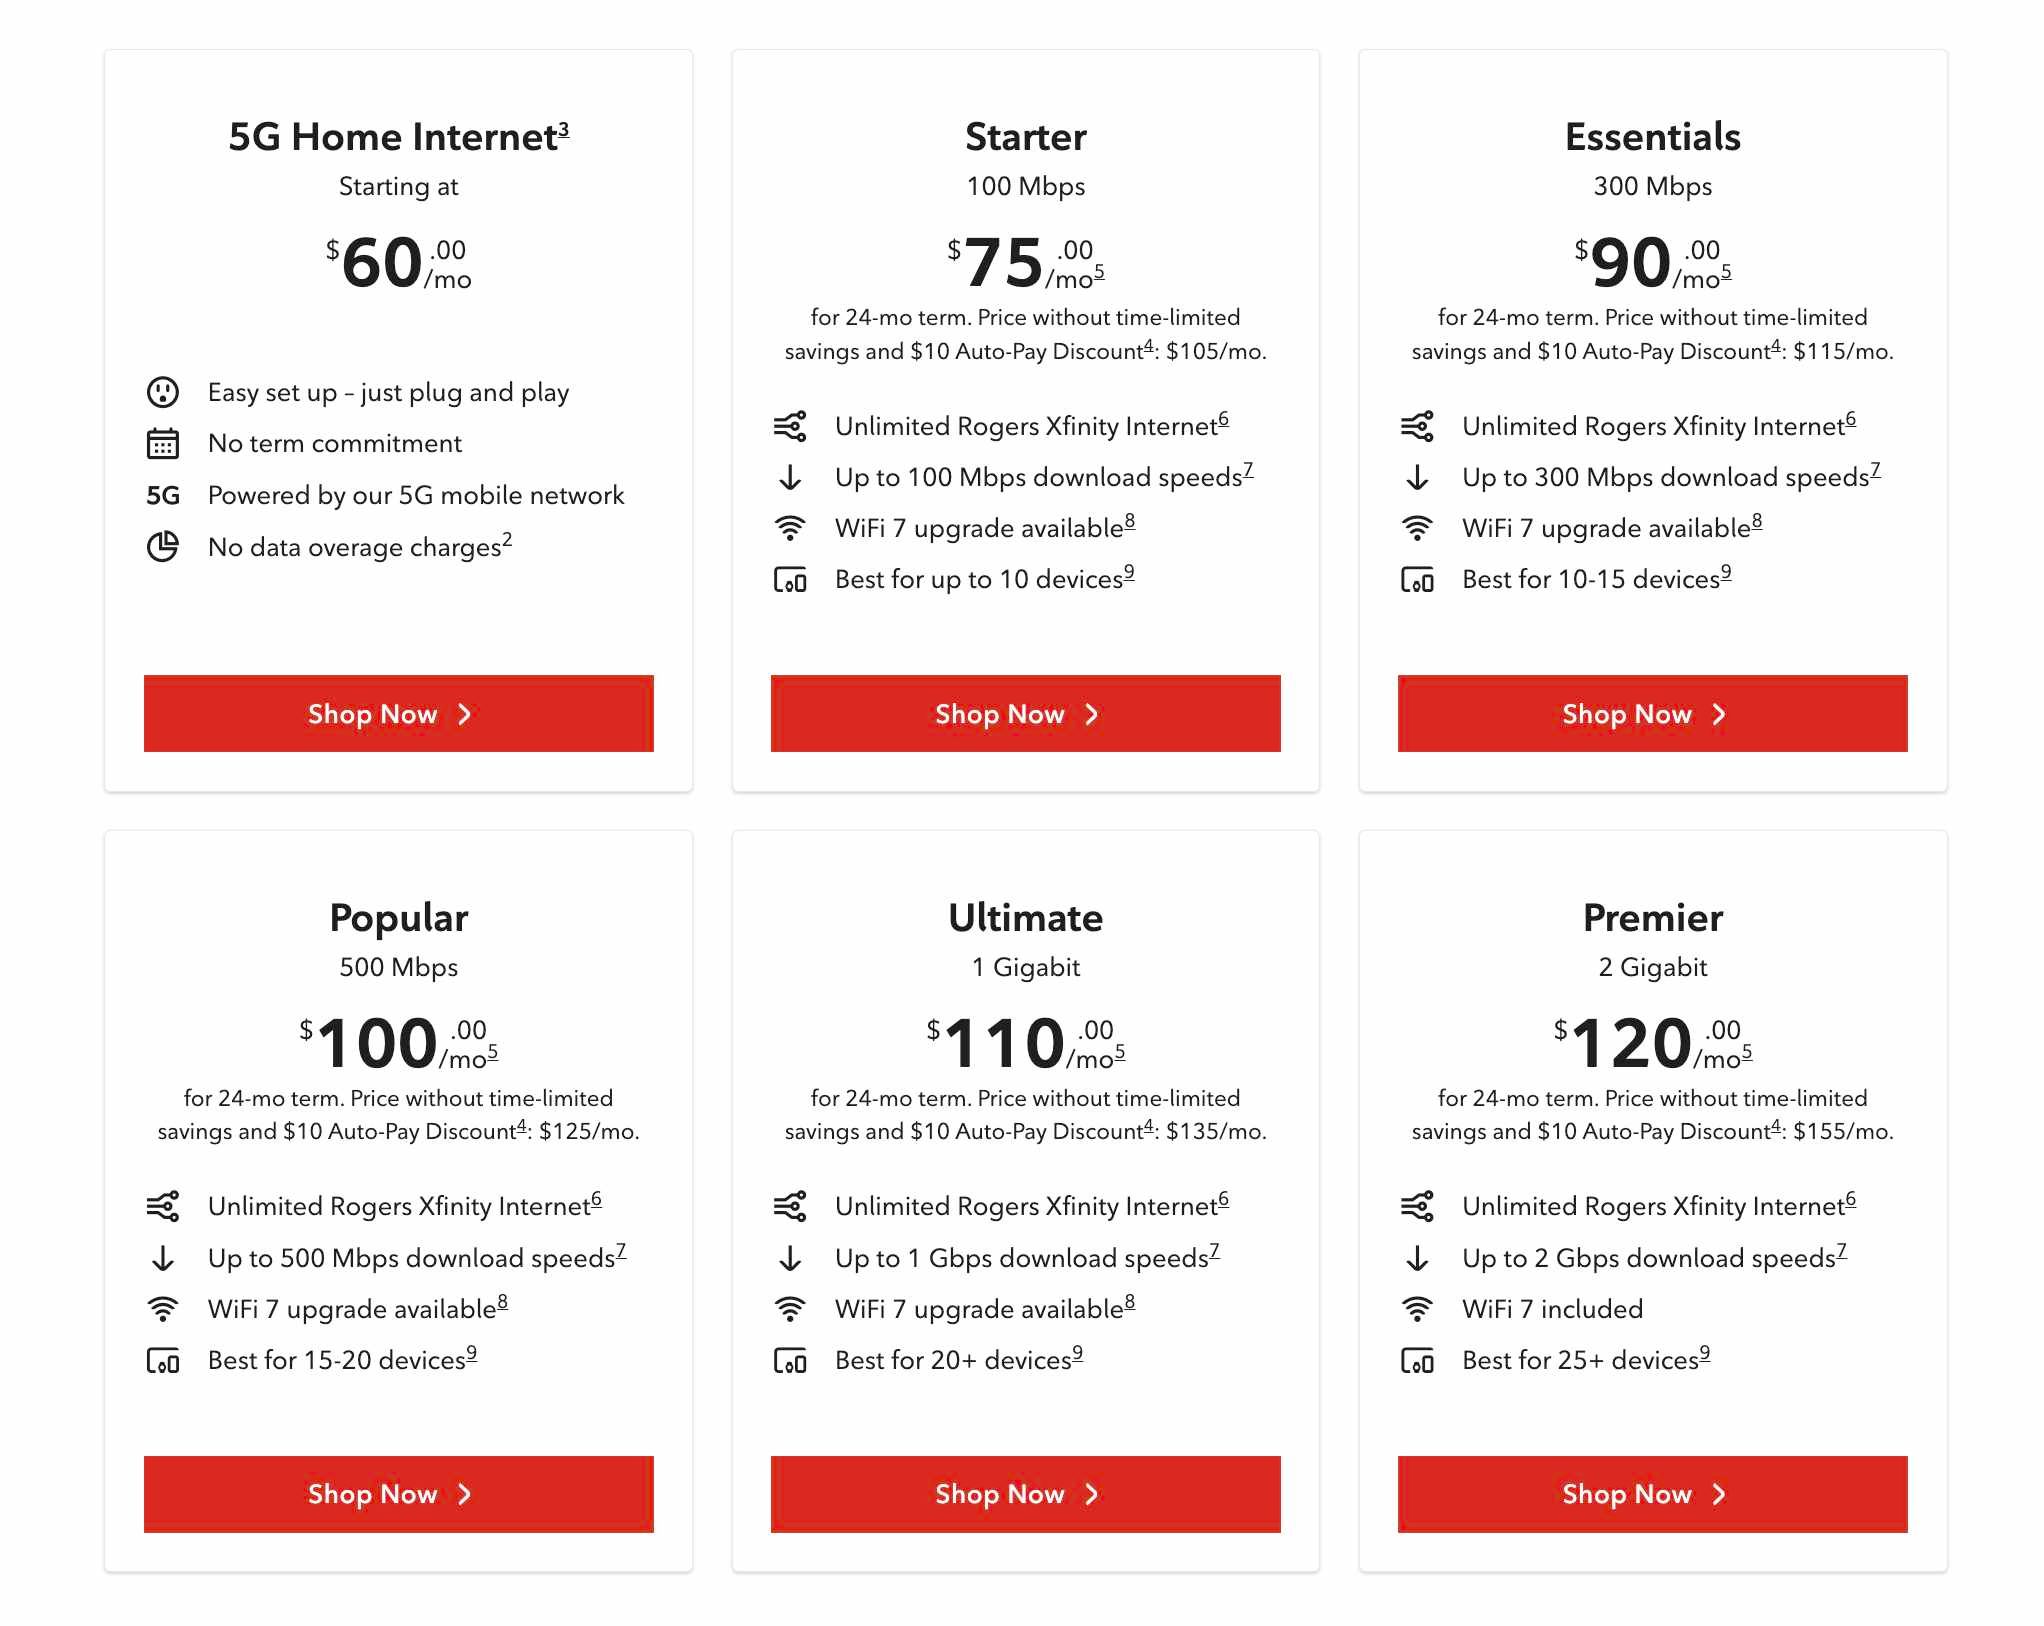Open footnote 5 beside Starter $75 price
The image size is (2044, 1626).
point(1099,271)
